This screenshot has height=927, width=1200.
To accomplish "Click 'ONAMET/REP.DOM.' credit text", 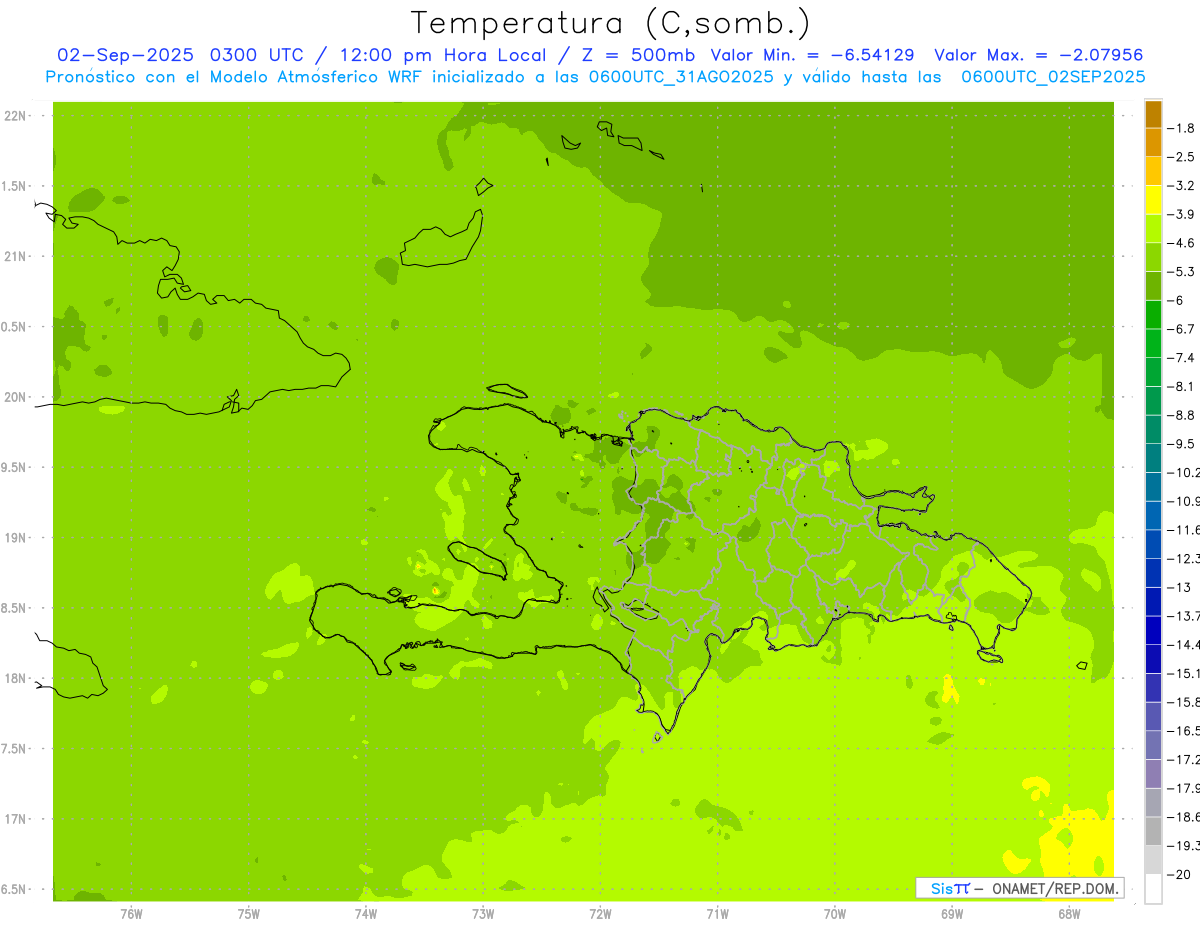I will tap(1056, 888).
